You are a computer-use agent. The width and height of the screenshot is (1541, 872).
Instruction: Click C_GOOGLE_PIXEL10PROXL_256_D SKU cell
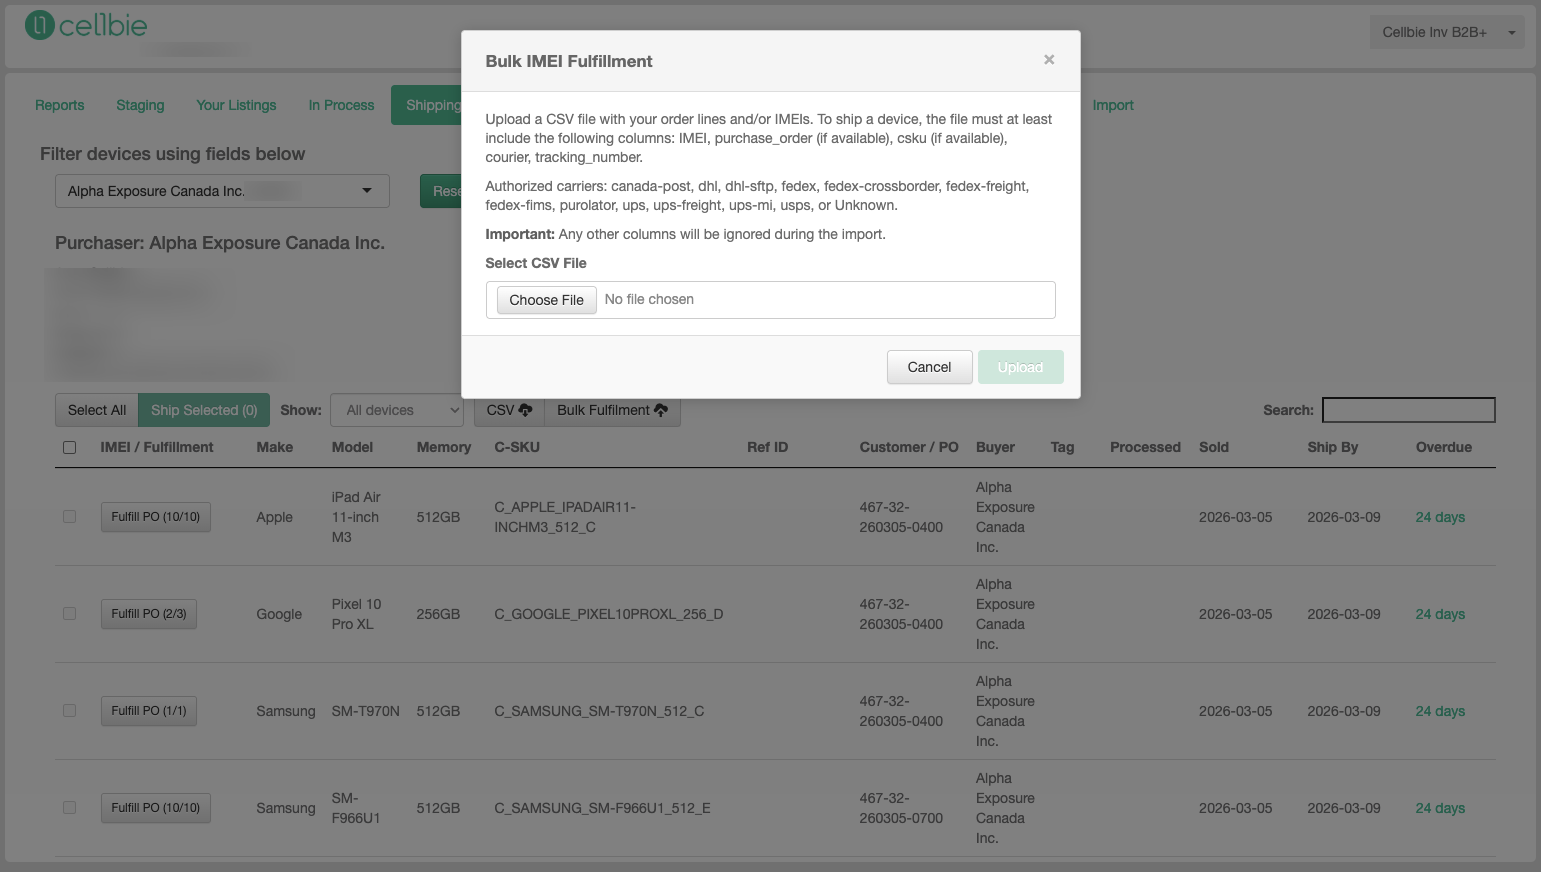pyautogui.click(x=609, y=614)
